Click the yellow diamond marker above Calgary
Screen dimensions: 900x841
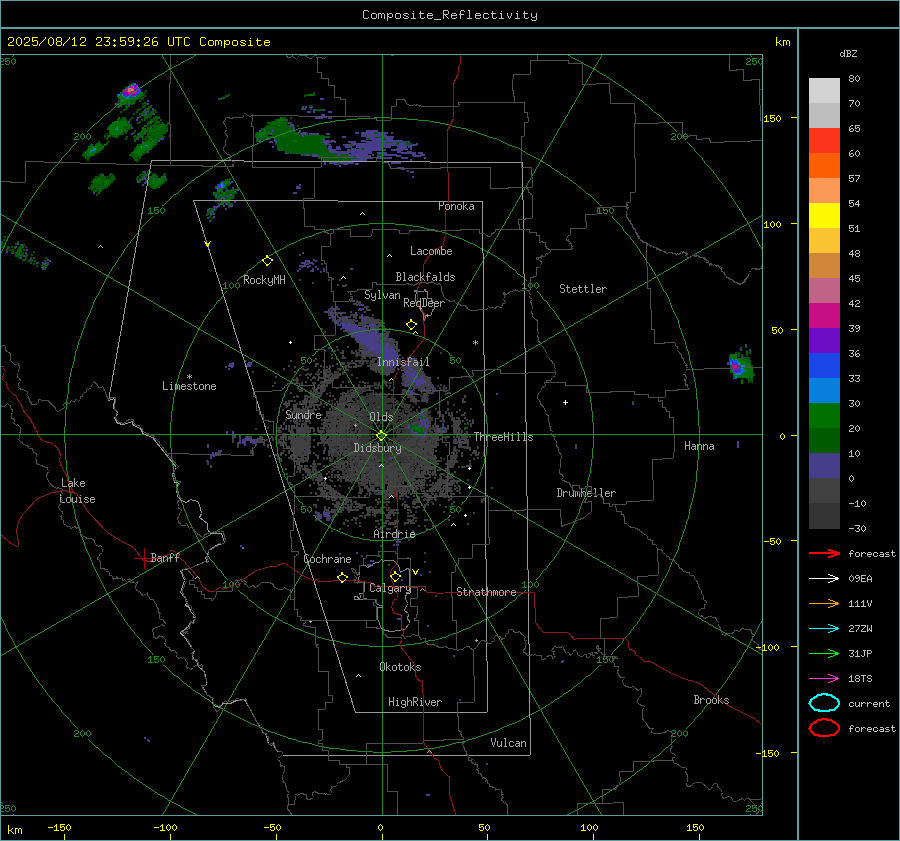tap(395, 576)
